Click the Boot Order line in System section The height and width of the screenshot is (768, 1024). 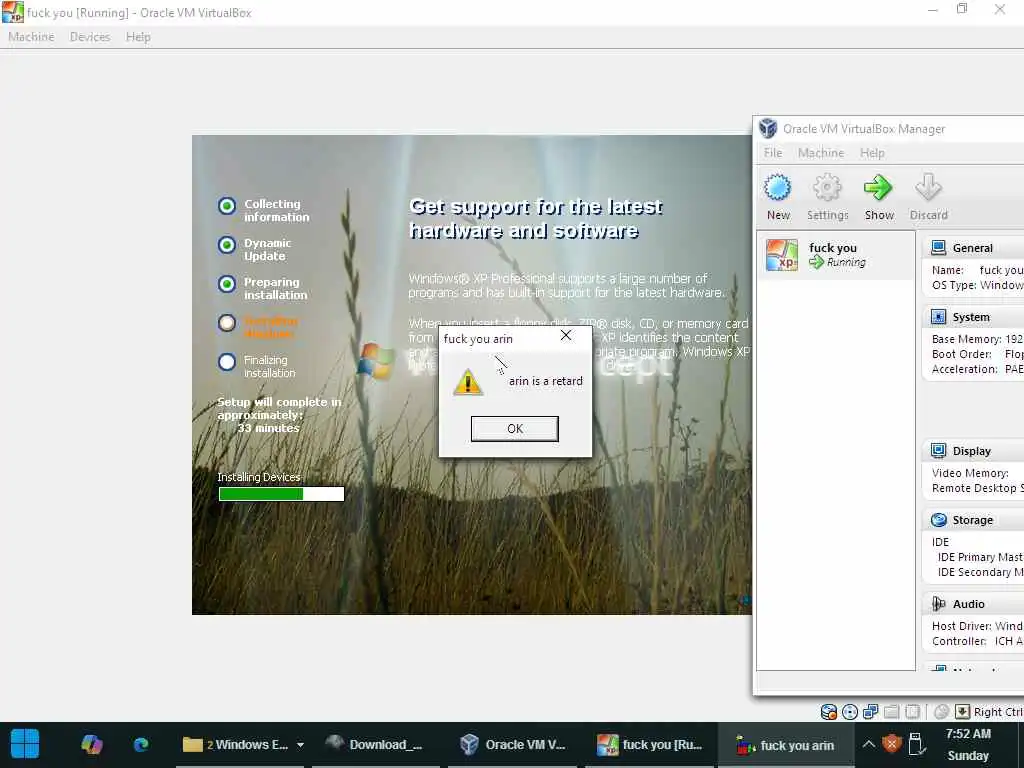pyautogui.click(x=977, y=354)
